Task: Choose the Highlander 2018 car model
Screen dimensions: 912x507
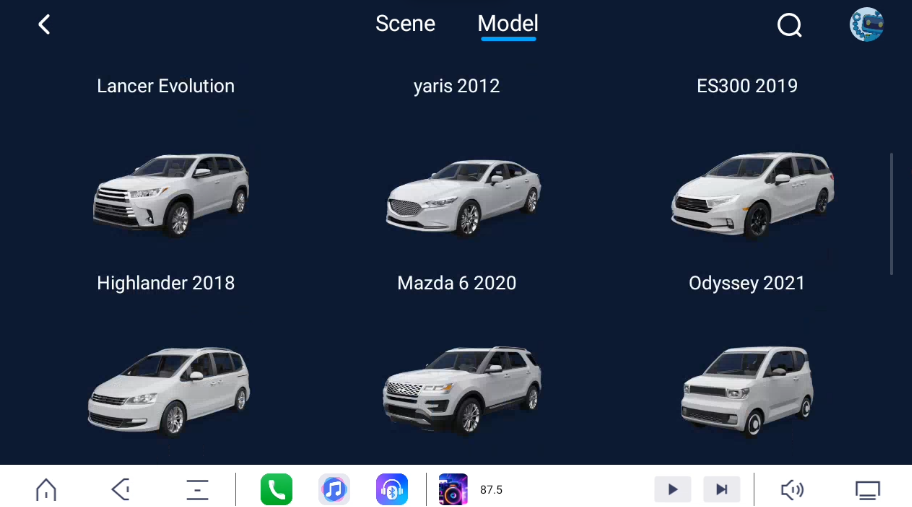Action: pos(171,195)
